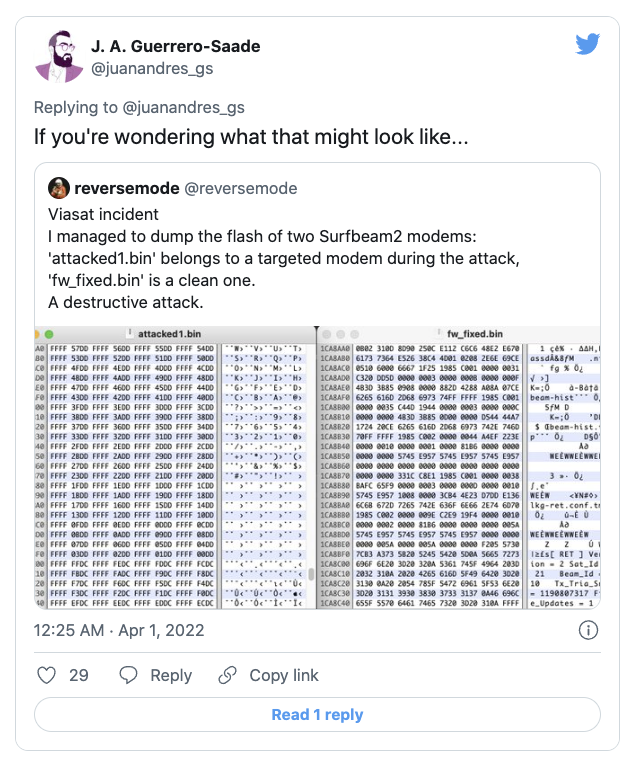
Task: Open the @juanandres_gs handle link
Action: [x=152, y=69]
